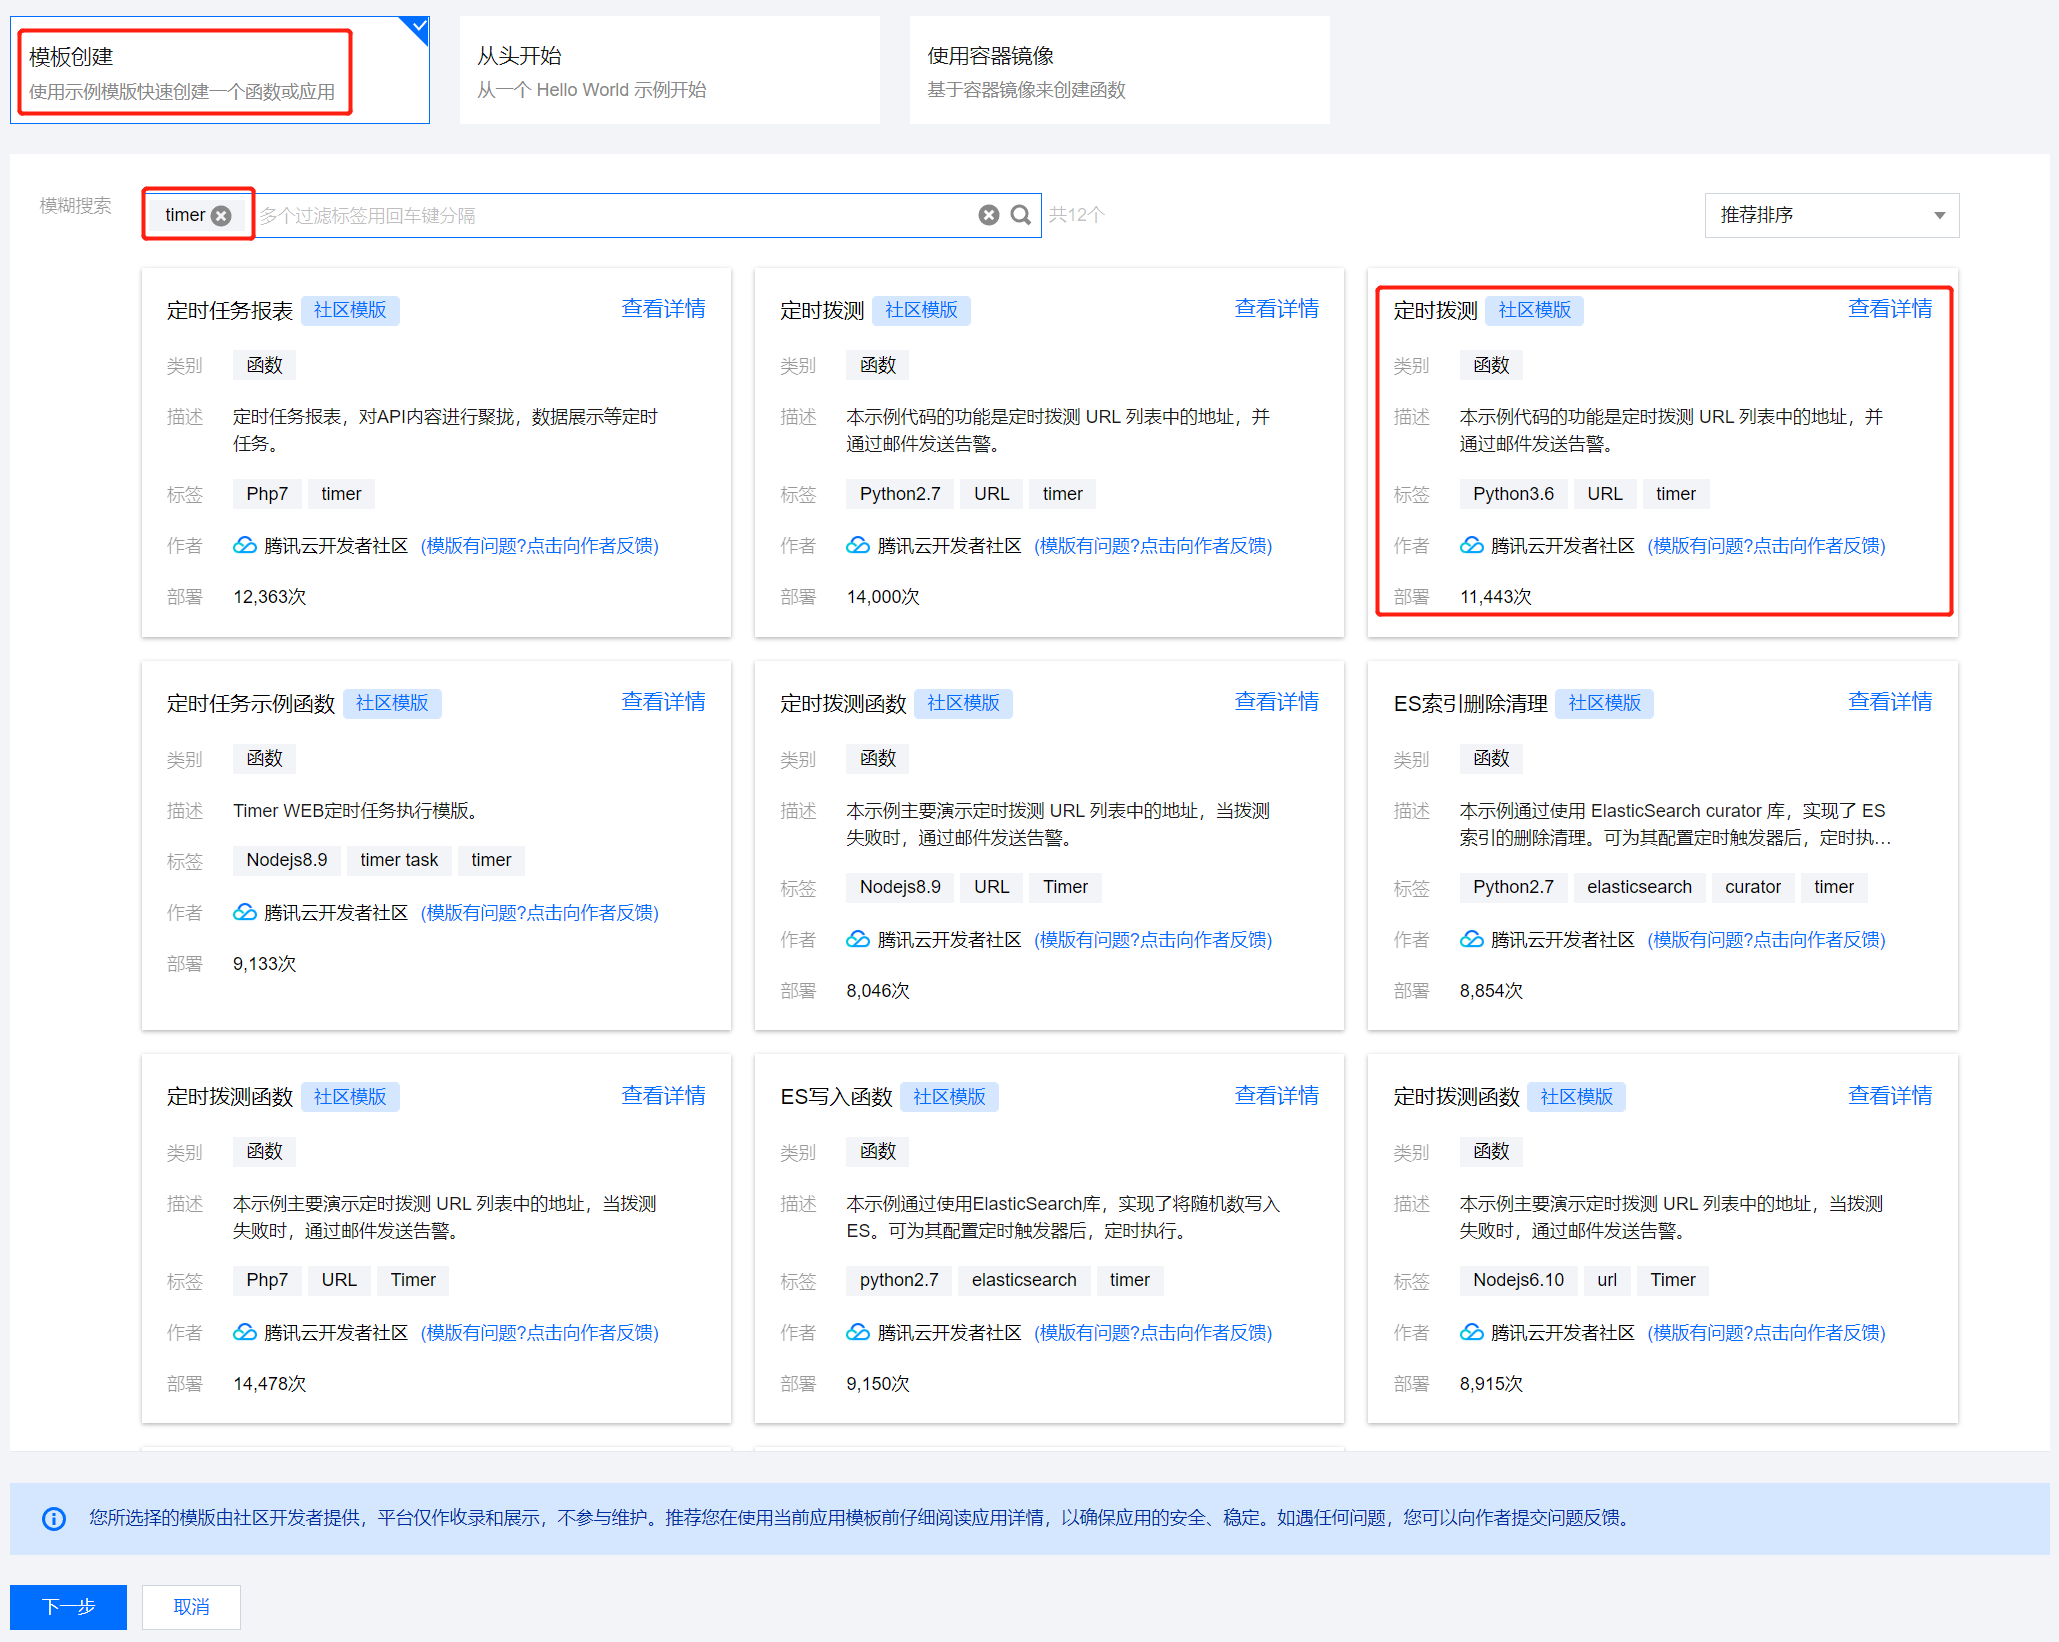
Task: Click cloud author icon in 定时任务示例函数 card
Action: pos(245,912)
